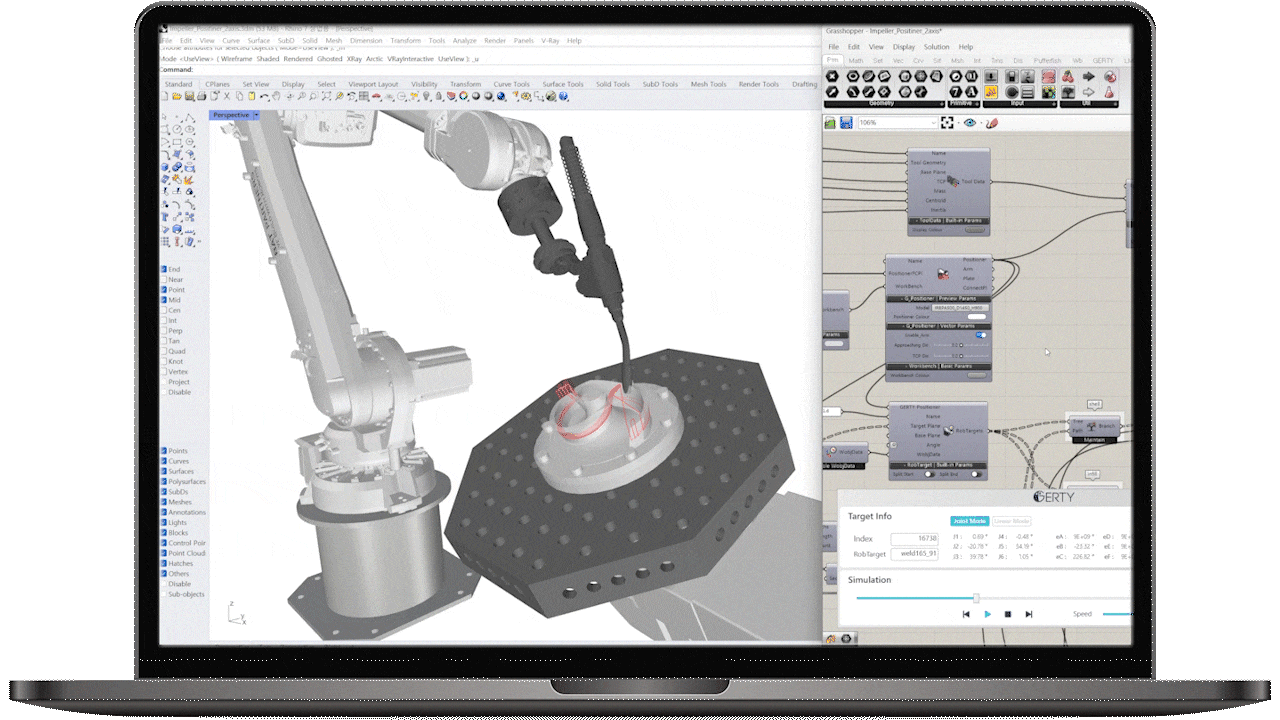Collapse the RobTarget Built-in Params section
The width and height of the screenshot is (1280, 720).
point(938,465)
